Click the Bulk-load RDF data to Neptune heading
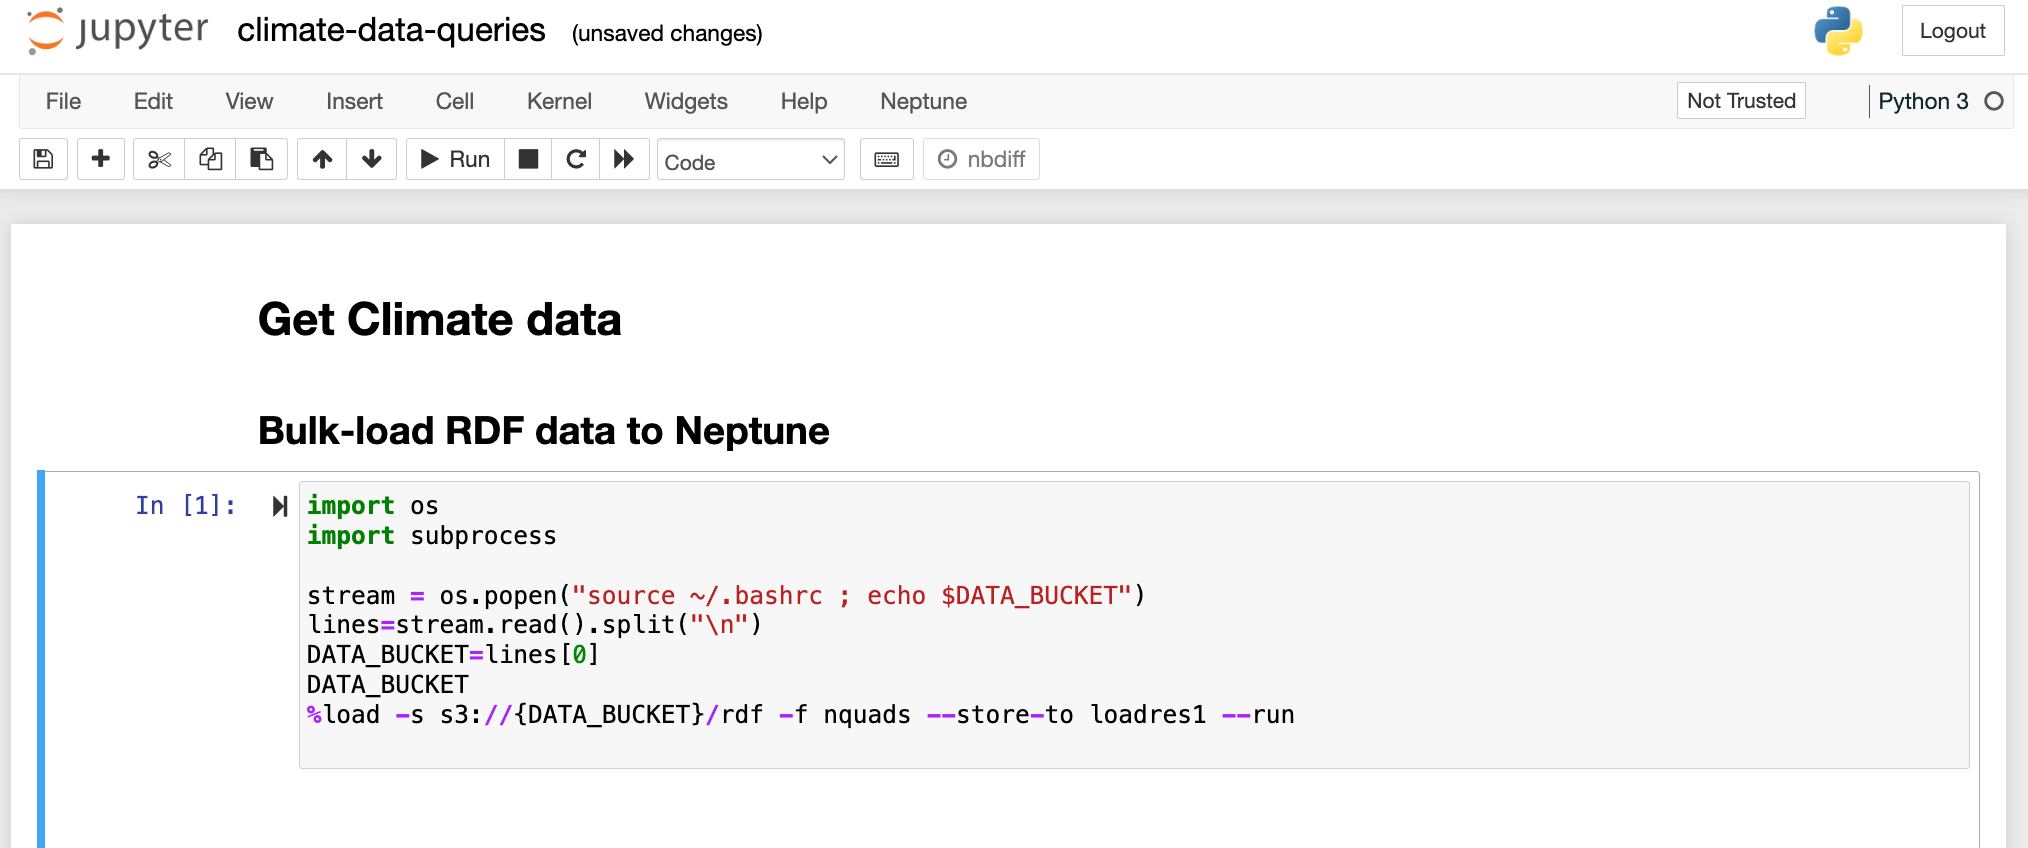This screenshot has width=2028, height=848. pos(544,431)
